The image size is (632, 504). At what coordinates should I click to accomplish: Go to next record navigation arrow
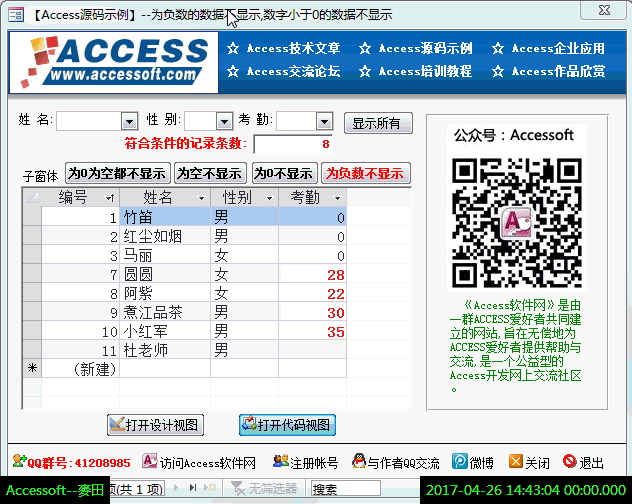pyautogui.click(x=176, y=488)
